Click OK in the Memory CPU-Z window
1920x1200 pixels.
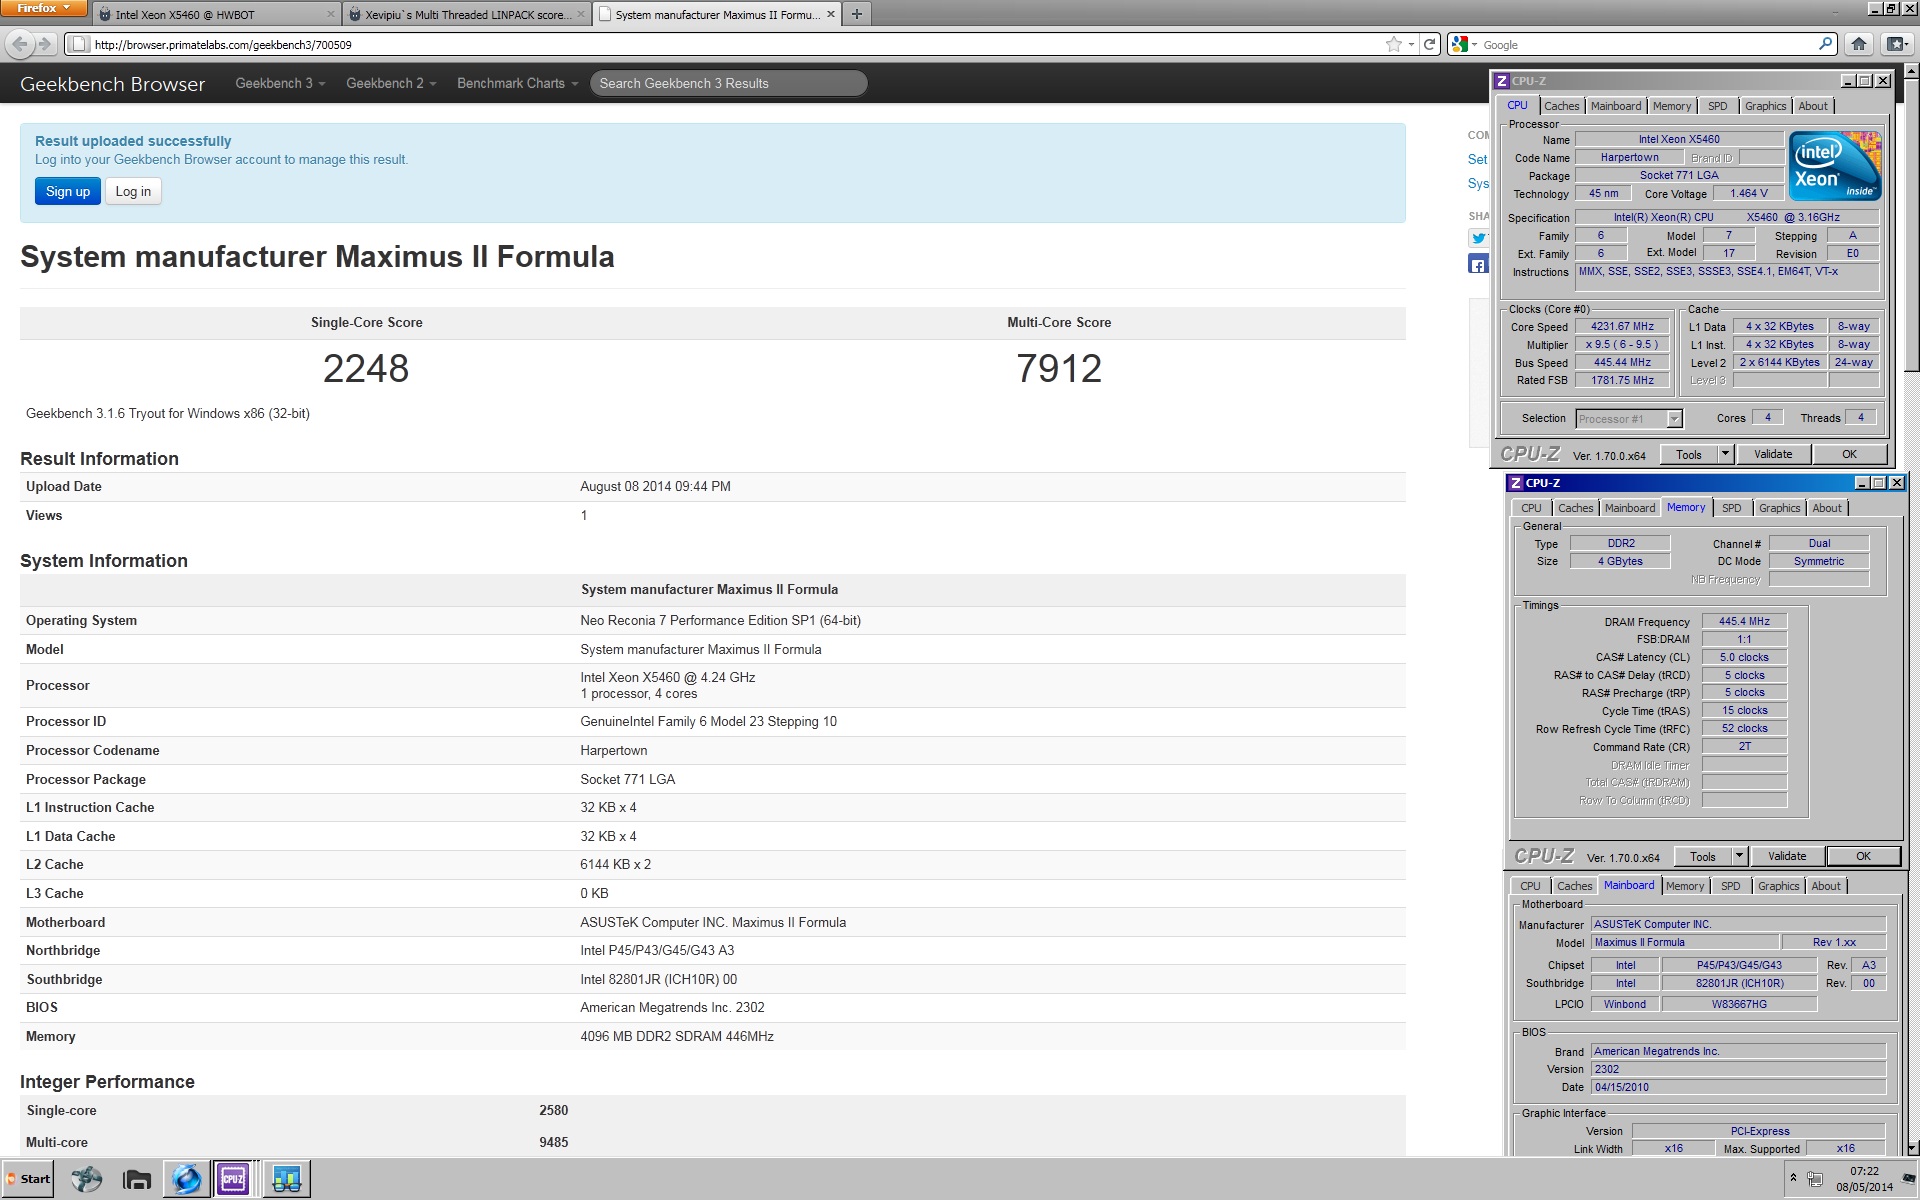(1863, 856)
